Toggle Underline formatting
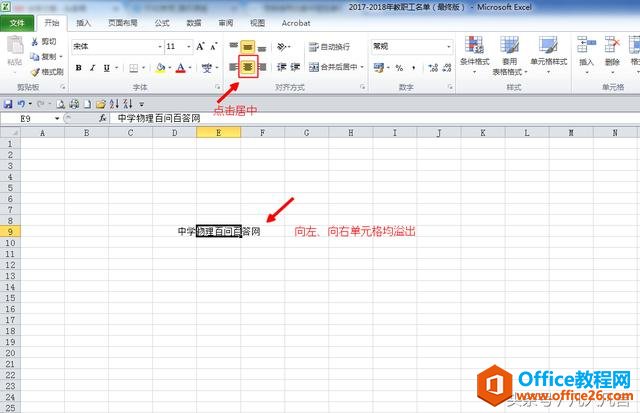Image resolution: width=640 pixels, height=413 pixels. tap(107, 68)
